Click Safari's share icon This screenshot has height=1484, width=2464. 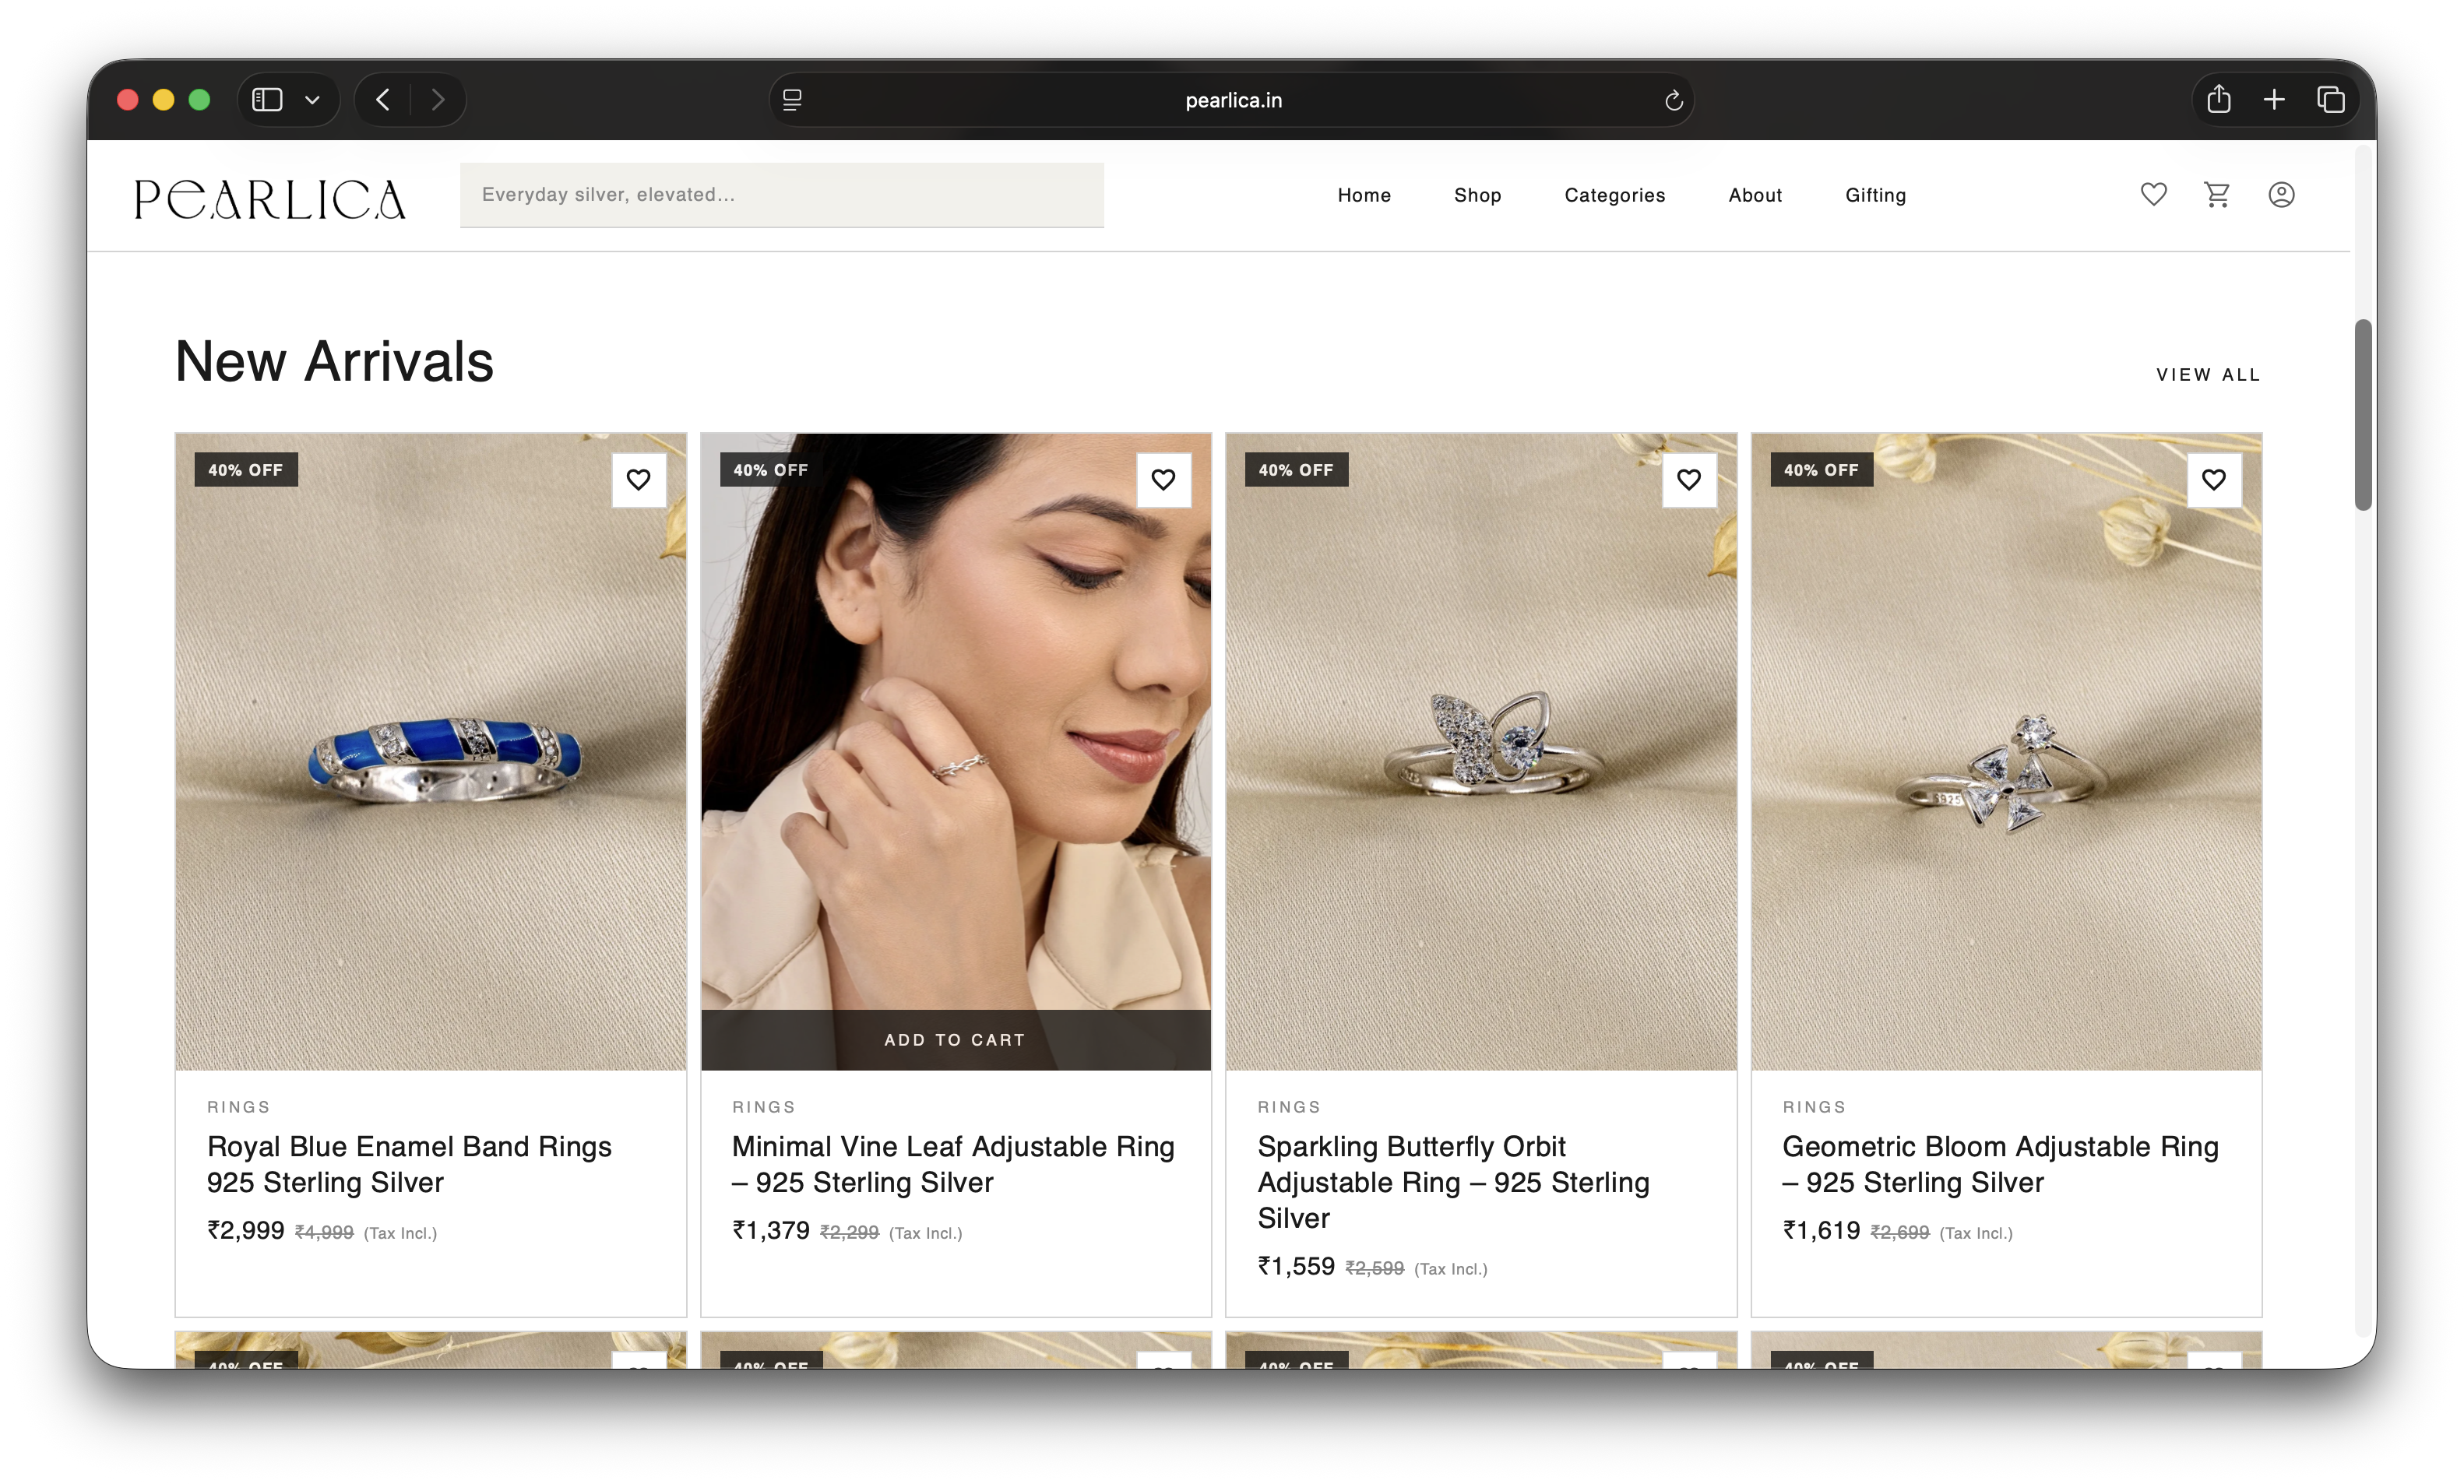pyautogui.click(x=2219, y=99)
